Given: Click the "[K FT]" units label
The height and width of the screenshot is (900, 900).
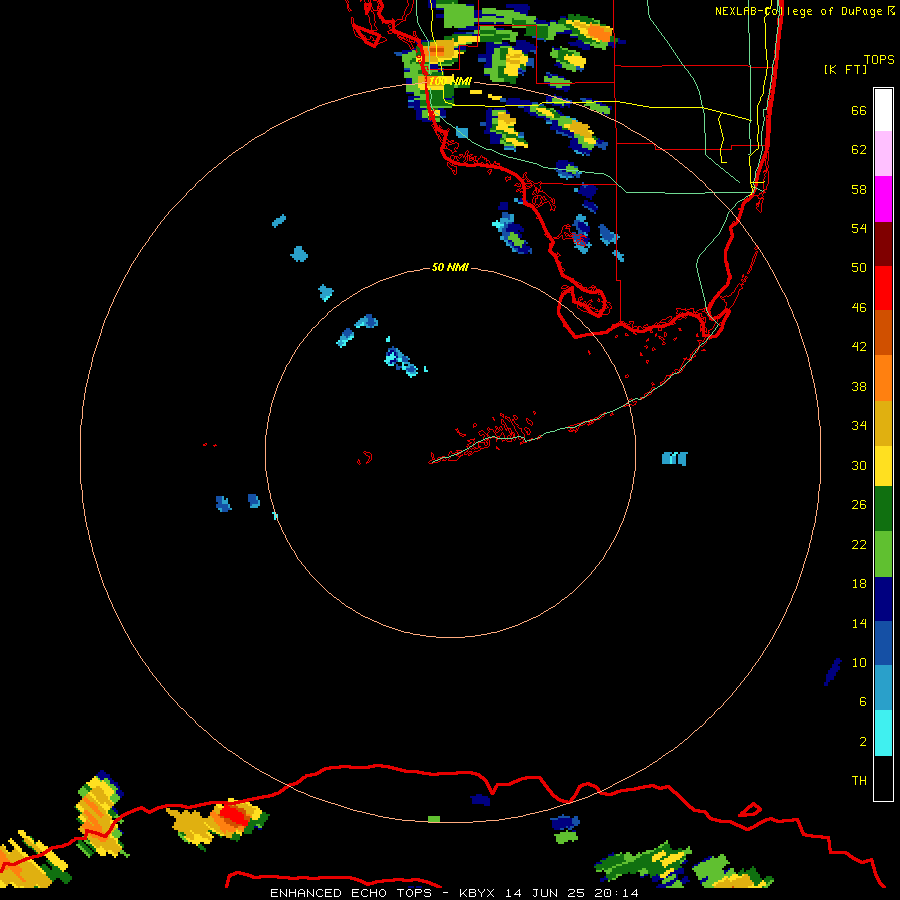Looking at the screenshot, I should [x=845, y=69].
